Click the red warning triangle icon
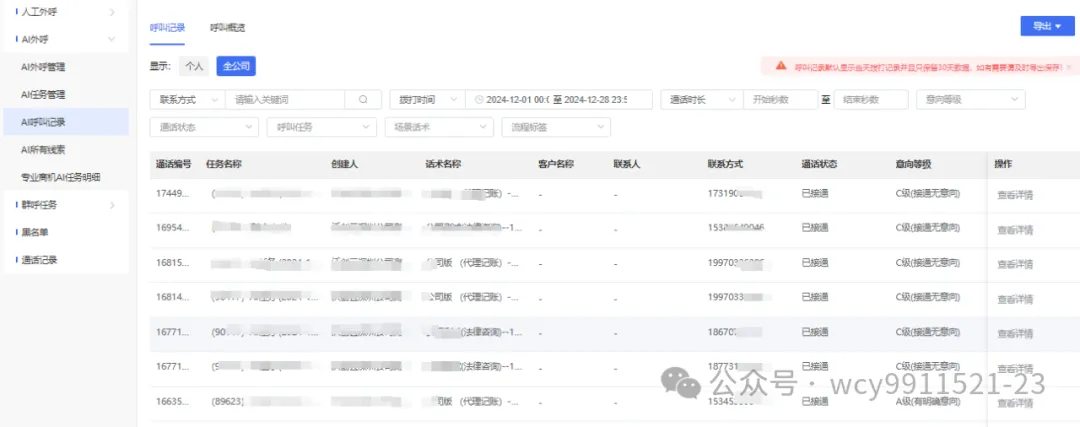The width and height of the screenshot is (1080, 427). [x=780, y=66]
